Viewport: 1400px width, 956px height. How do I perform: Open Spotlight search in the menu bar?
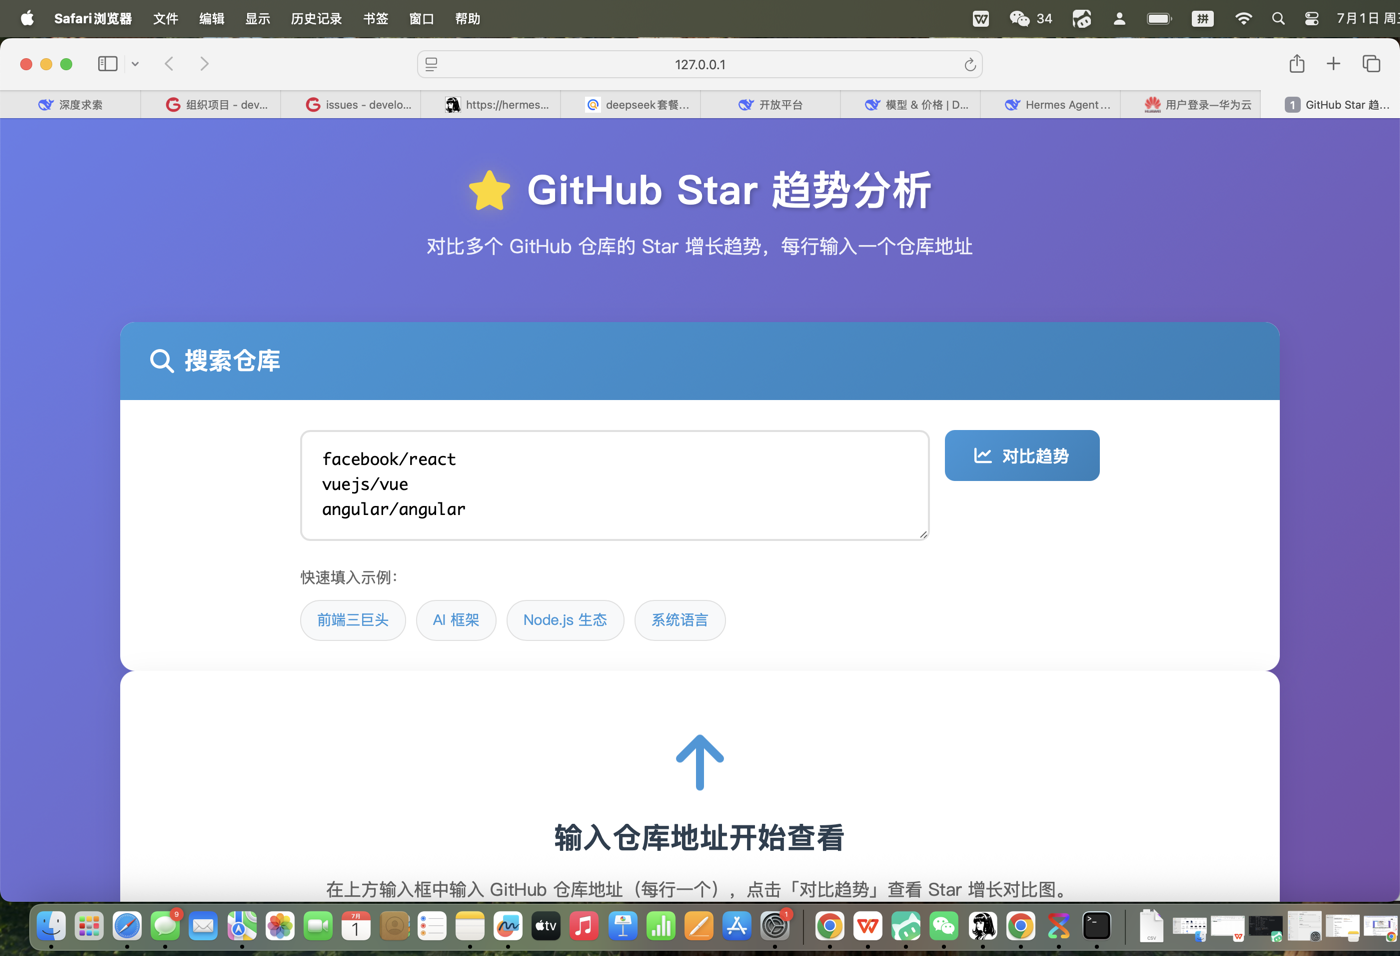pyautogui.click(x=1278, y=18)
